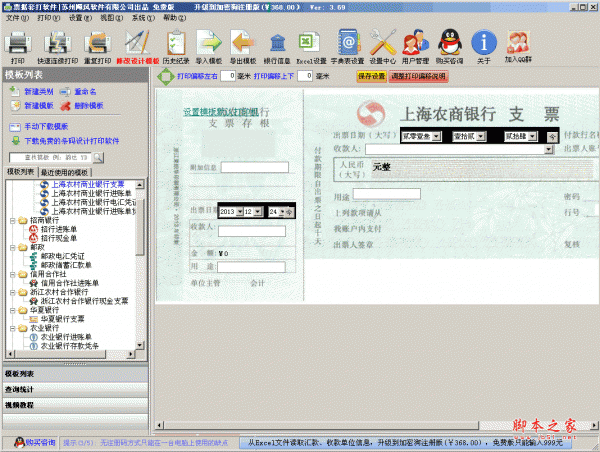
Task: Click 下载免费的条码设计打印软件 link
Action: [x=72, y=141]
